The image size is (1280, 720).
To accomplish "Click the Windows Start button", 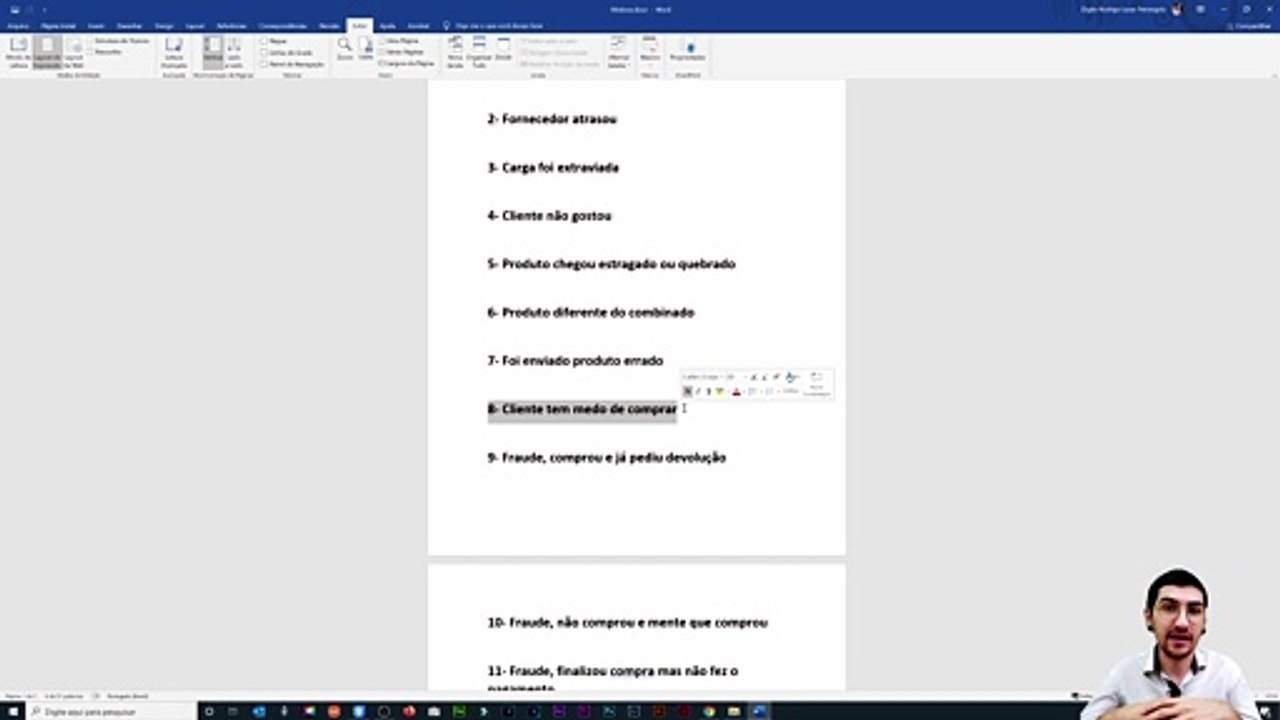I will [13, 711].
